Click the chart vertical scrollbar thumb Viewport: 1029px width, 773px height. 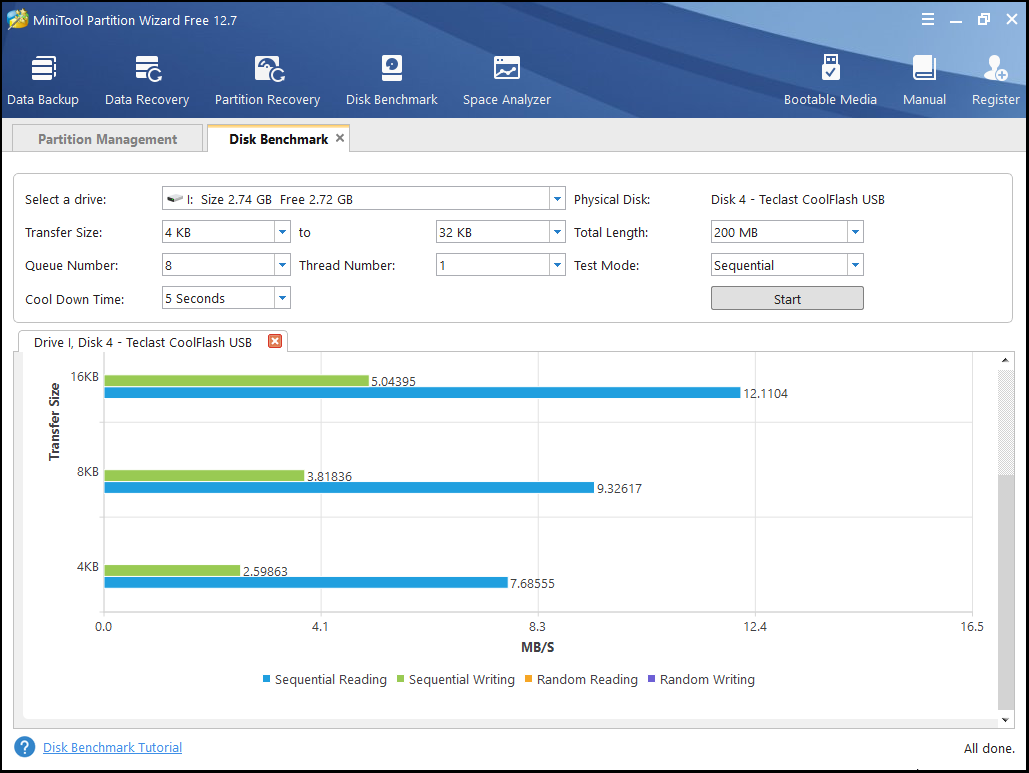1005,591
